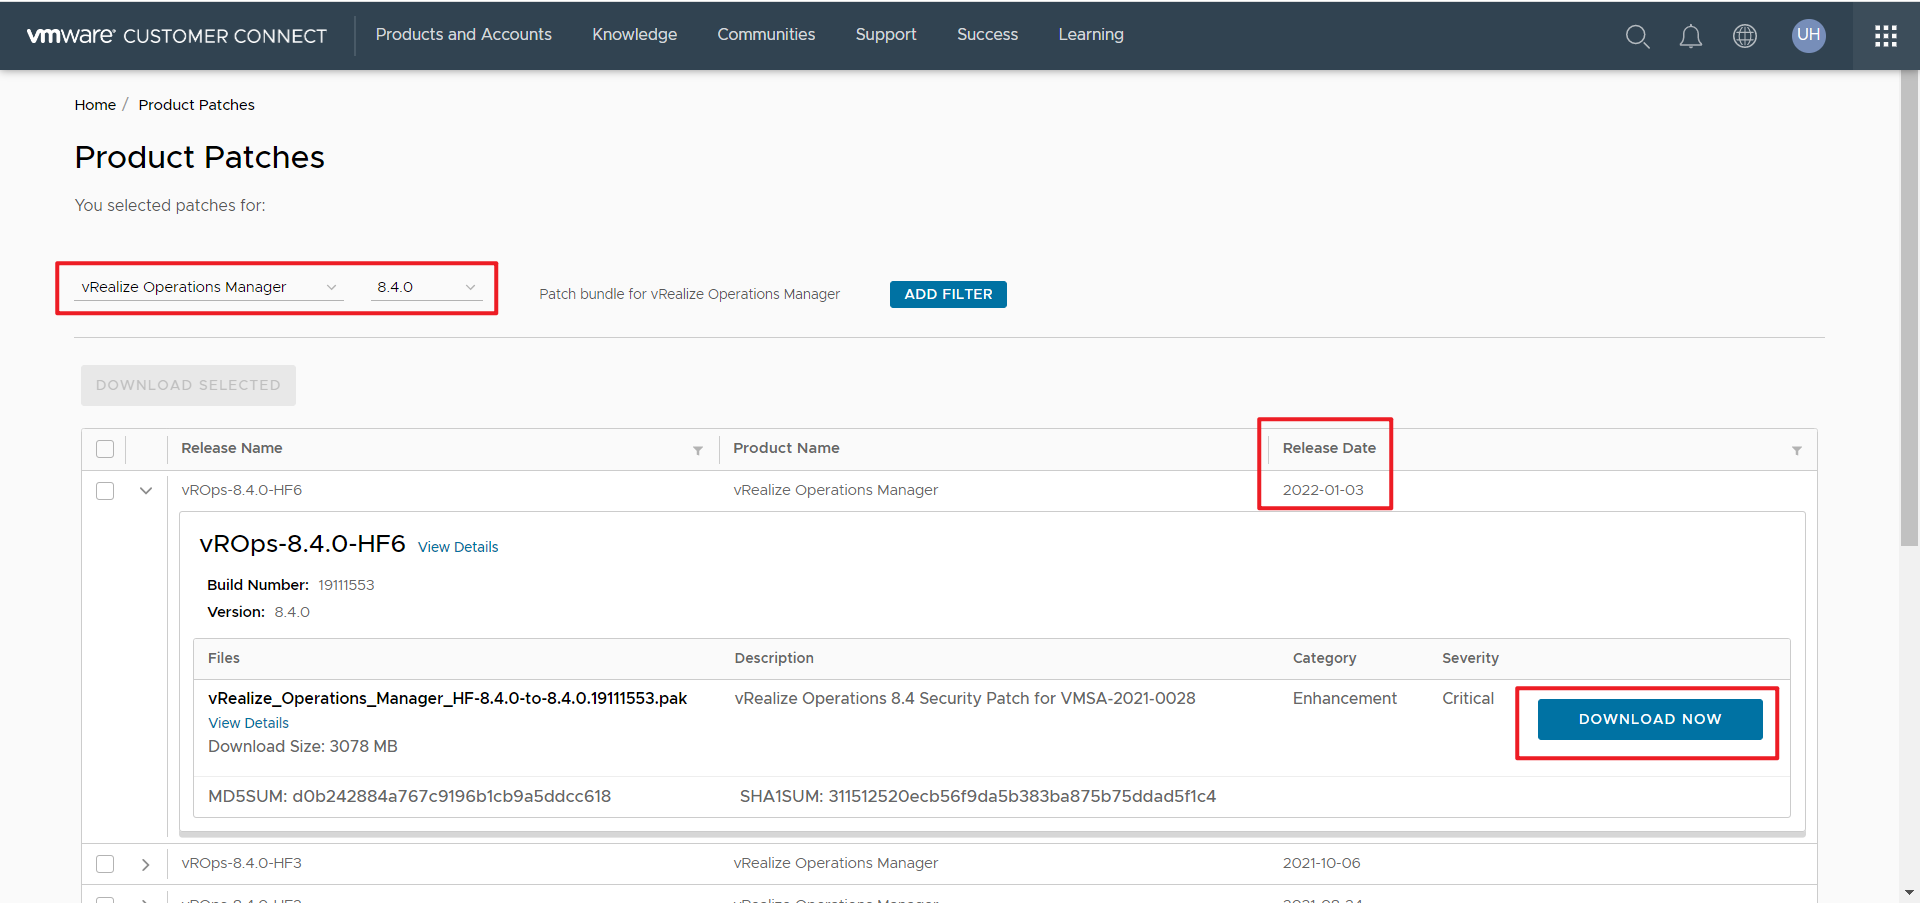Open the vRealize Operations Manager product dropdown
The image size is (1920, 903).
click(208, 287)
